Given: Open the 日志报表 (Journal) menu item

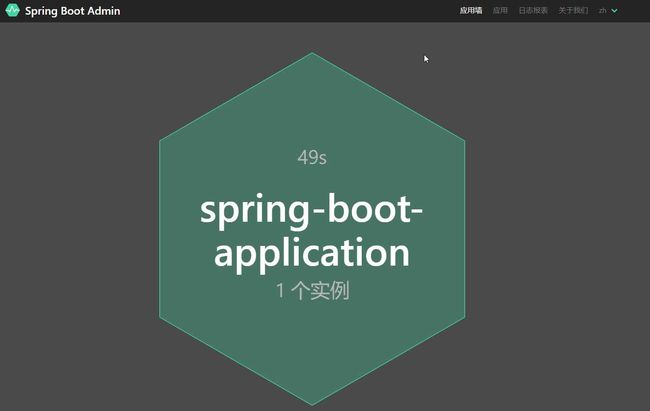Looking at the screenshot, I should click(533, 10).
